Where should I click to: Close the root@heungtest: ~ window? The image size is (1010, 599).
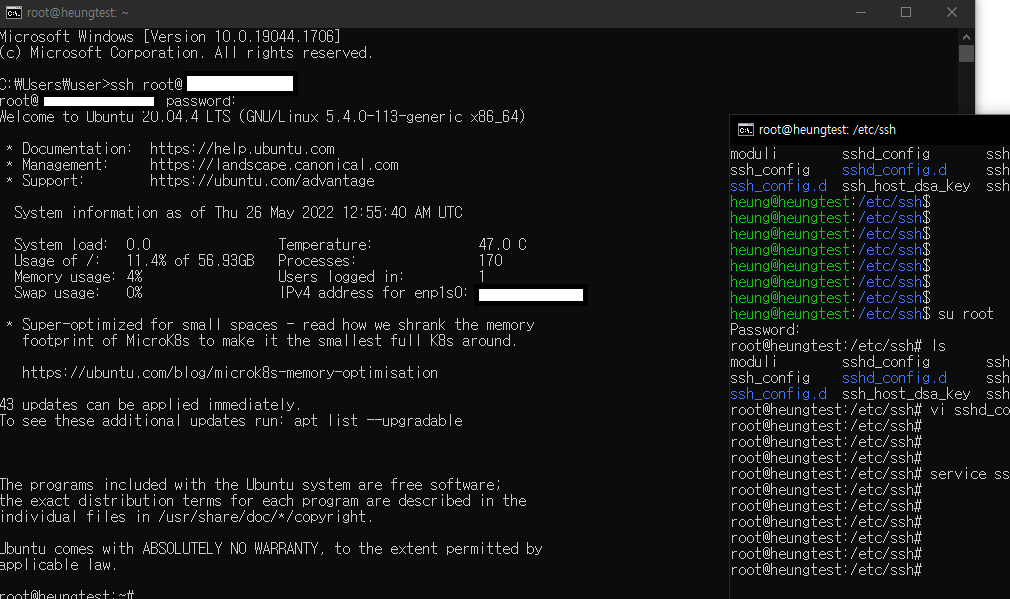point(952,12)
